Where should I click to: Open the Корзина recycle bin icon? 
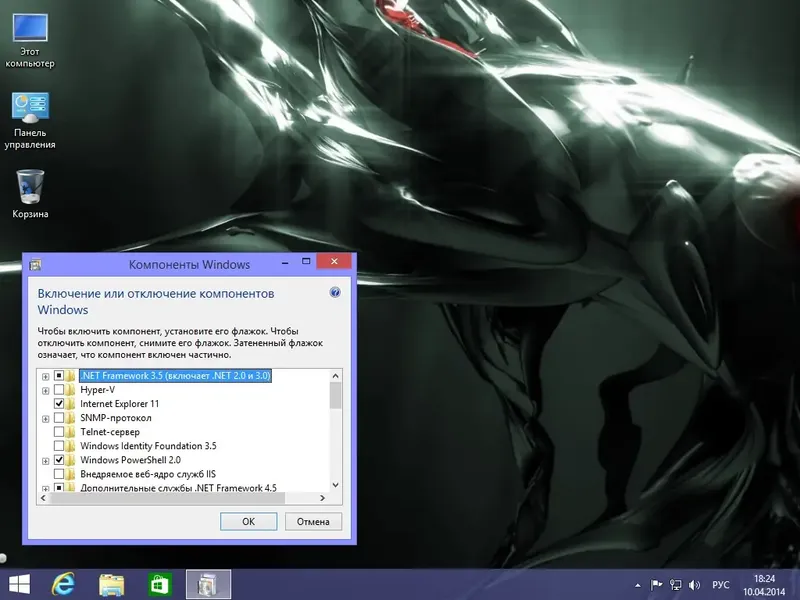30,193
